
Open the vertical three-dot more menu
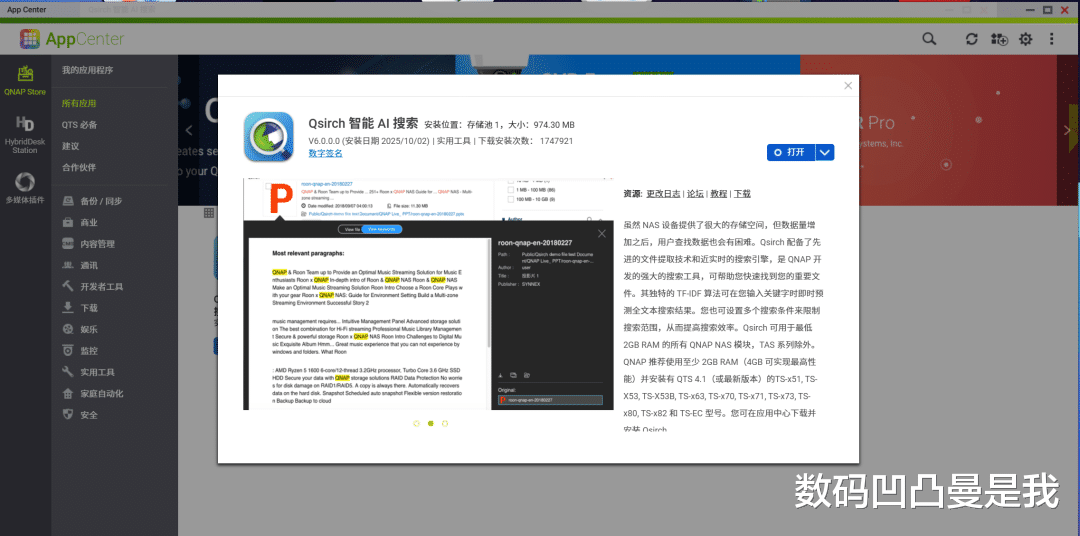1052,39
